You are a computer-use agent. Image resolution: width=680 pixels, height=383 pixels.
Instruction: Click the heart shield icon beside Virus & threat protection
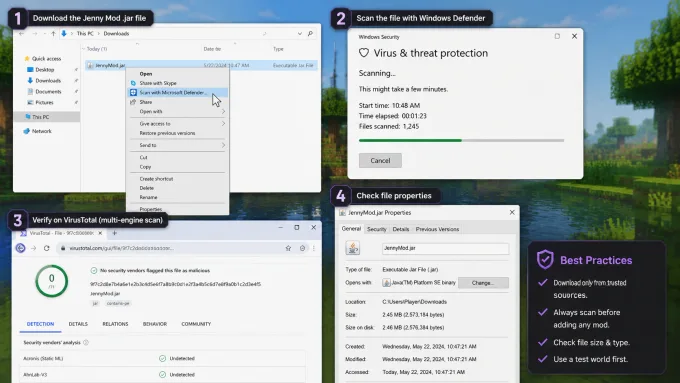click(364, 53)
